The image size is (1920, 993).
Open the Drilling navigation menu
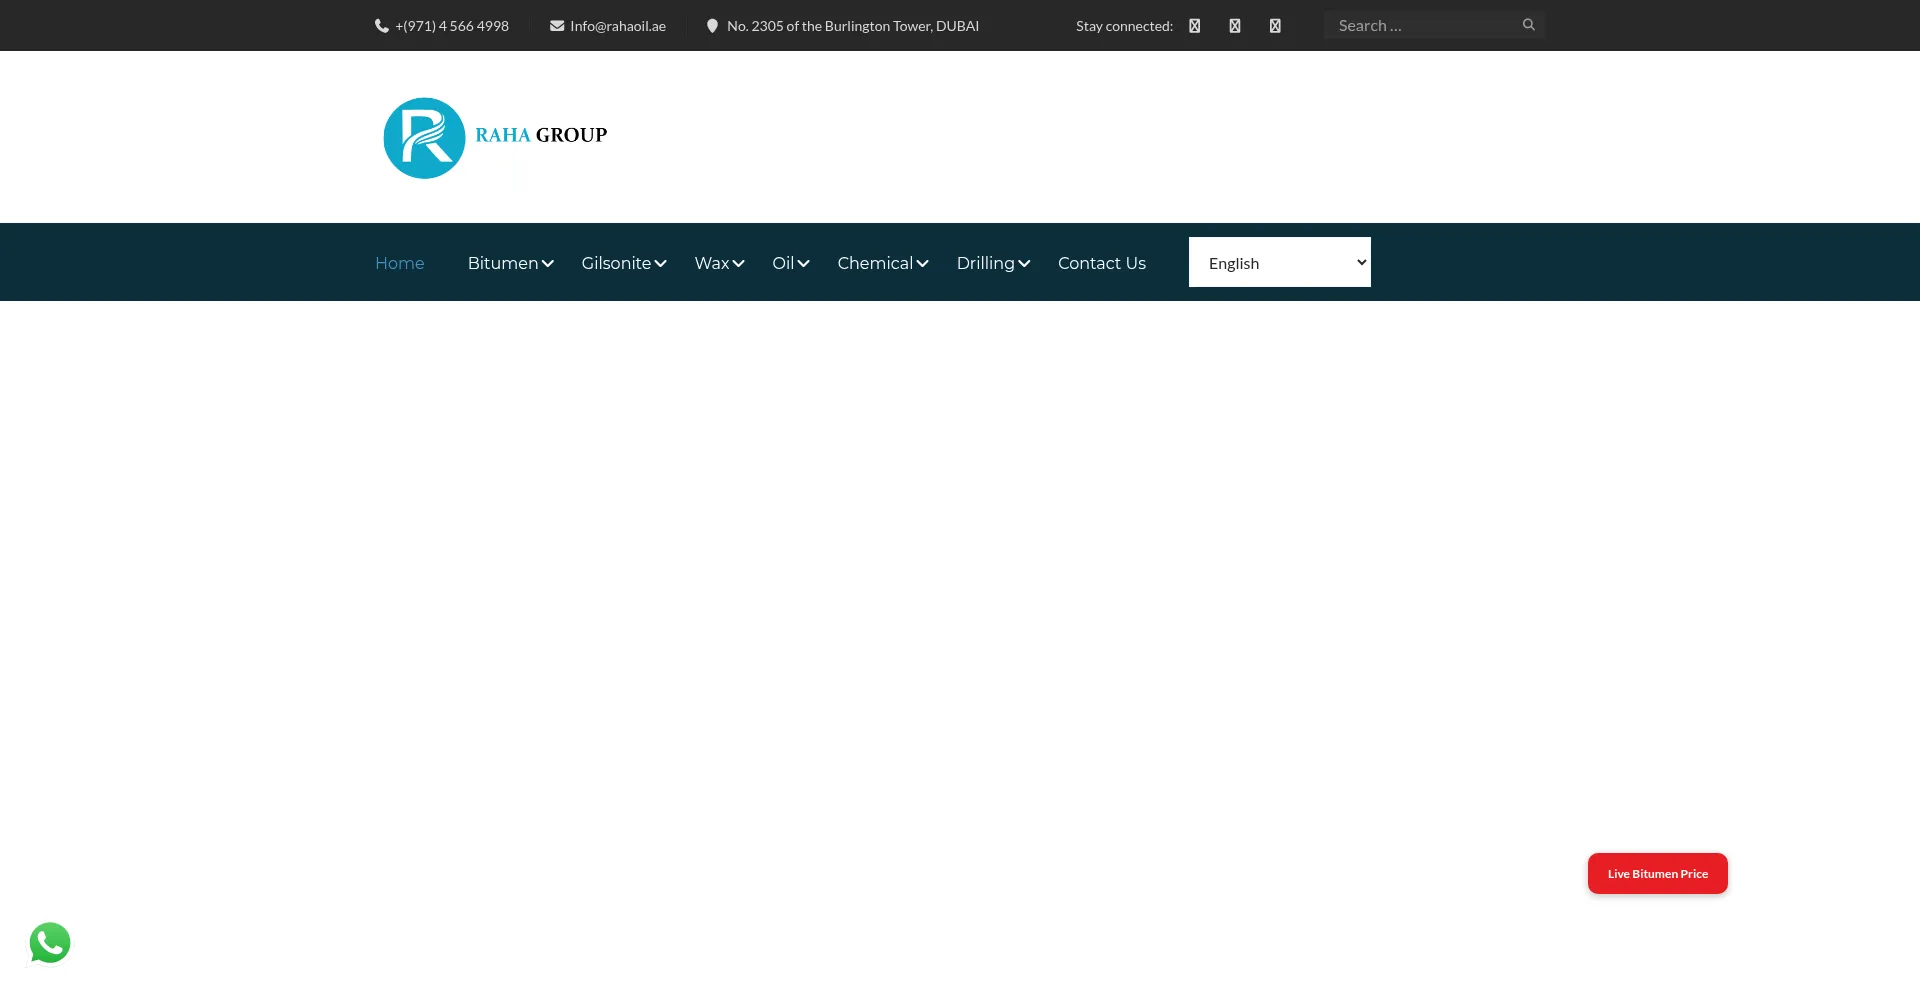pyautogui.click(x=985, y=263)
